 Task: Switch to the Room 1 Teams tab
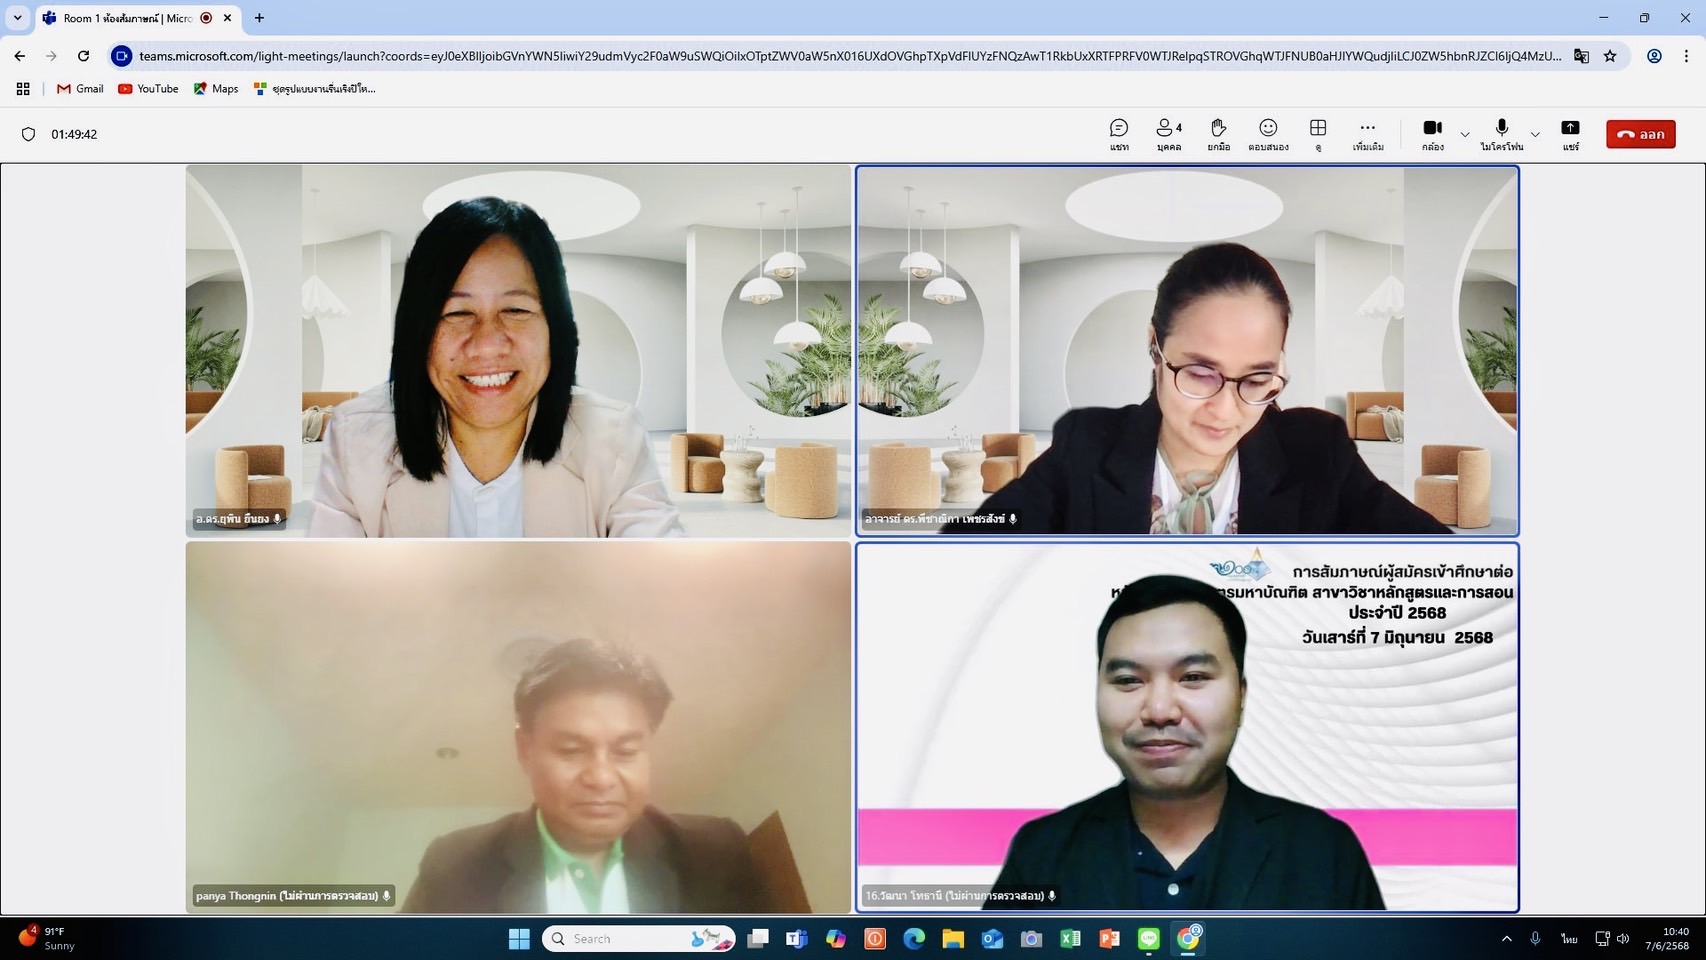[x=128, y=18]
